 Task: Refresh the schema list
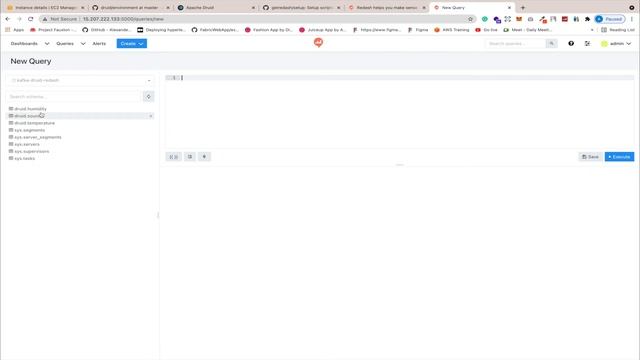pyautogui.click(x=149, y=97)
